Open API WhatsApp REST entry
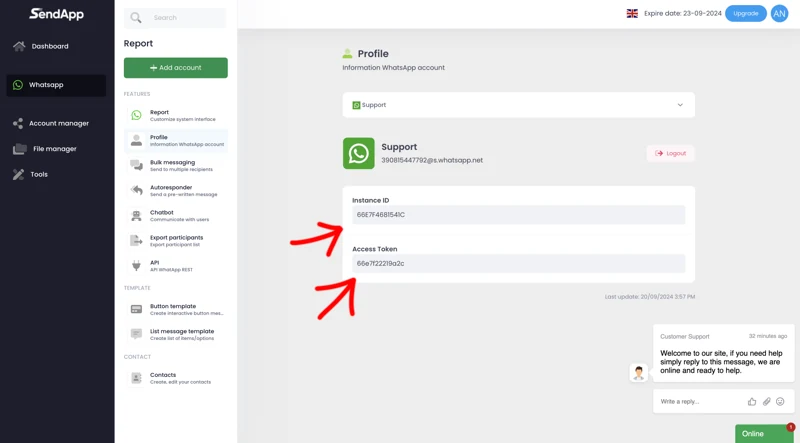 coord(176,265)
